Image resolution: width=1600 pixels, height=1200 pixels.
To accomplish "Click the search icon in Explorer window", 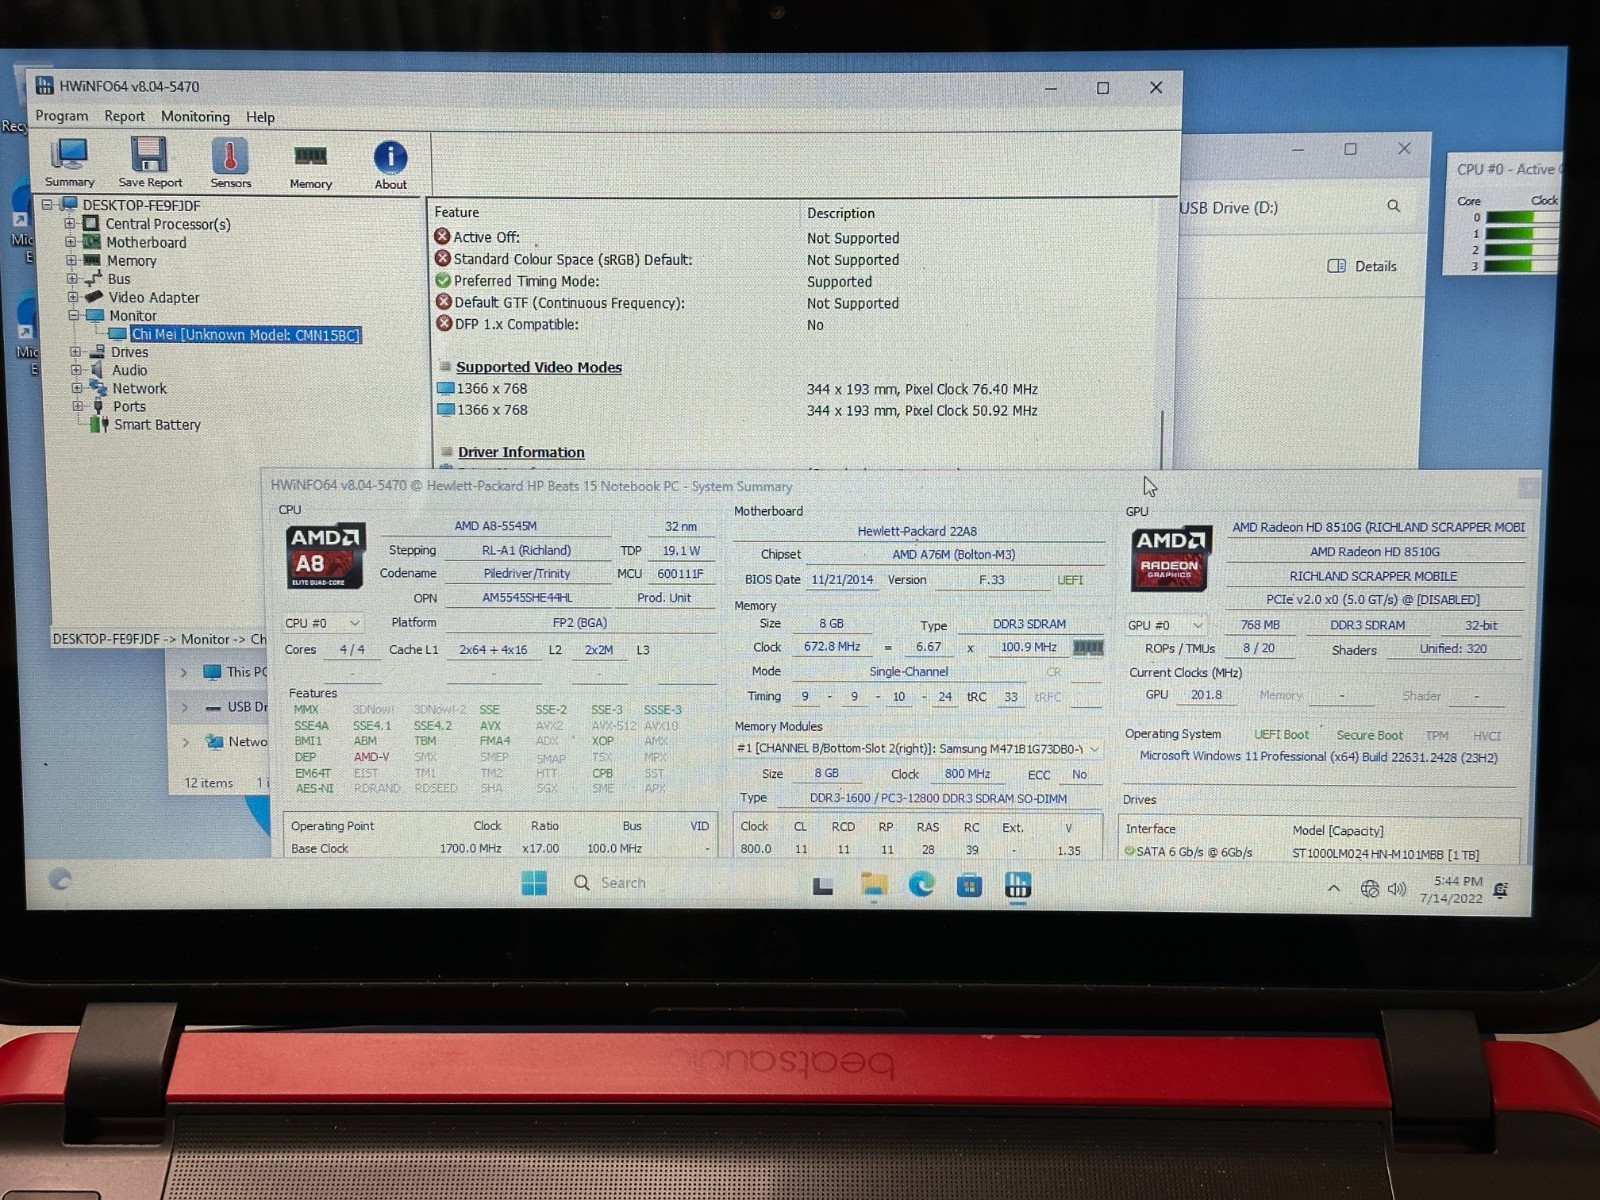I will tap(1393, 206).
